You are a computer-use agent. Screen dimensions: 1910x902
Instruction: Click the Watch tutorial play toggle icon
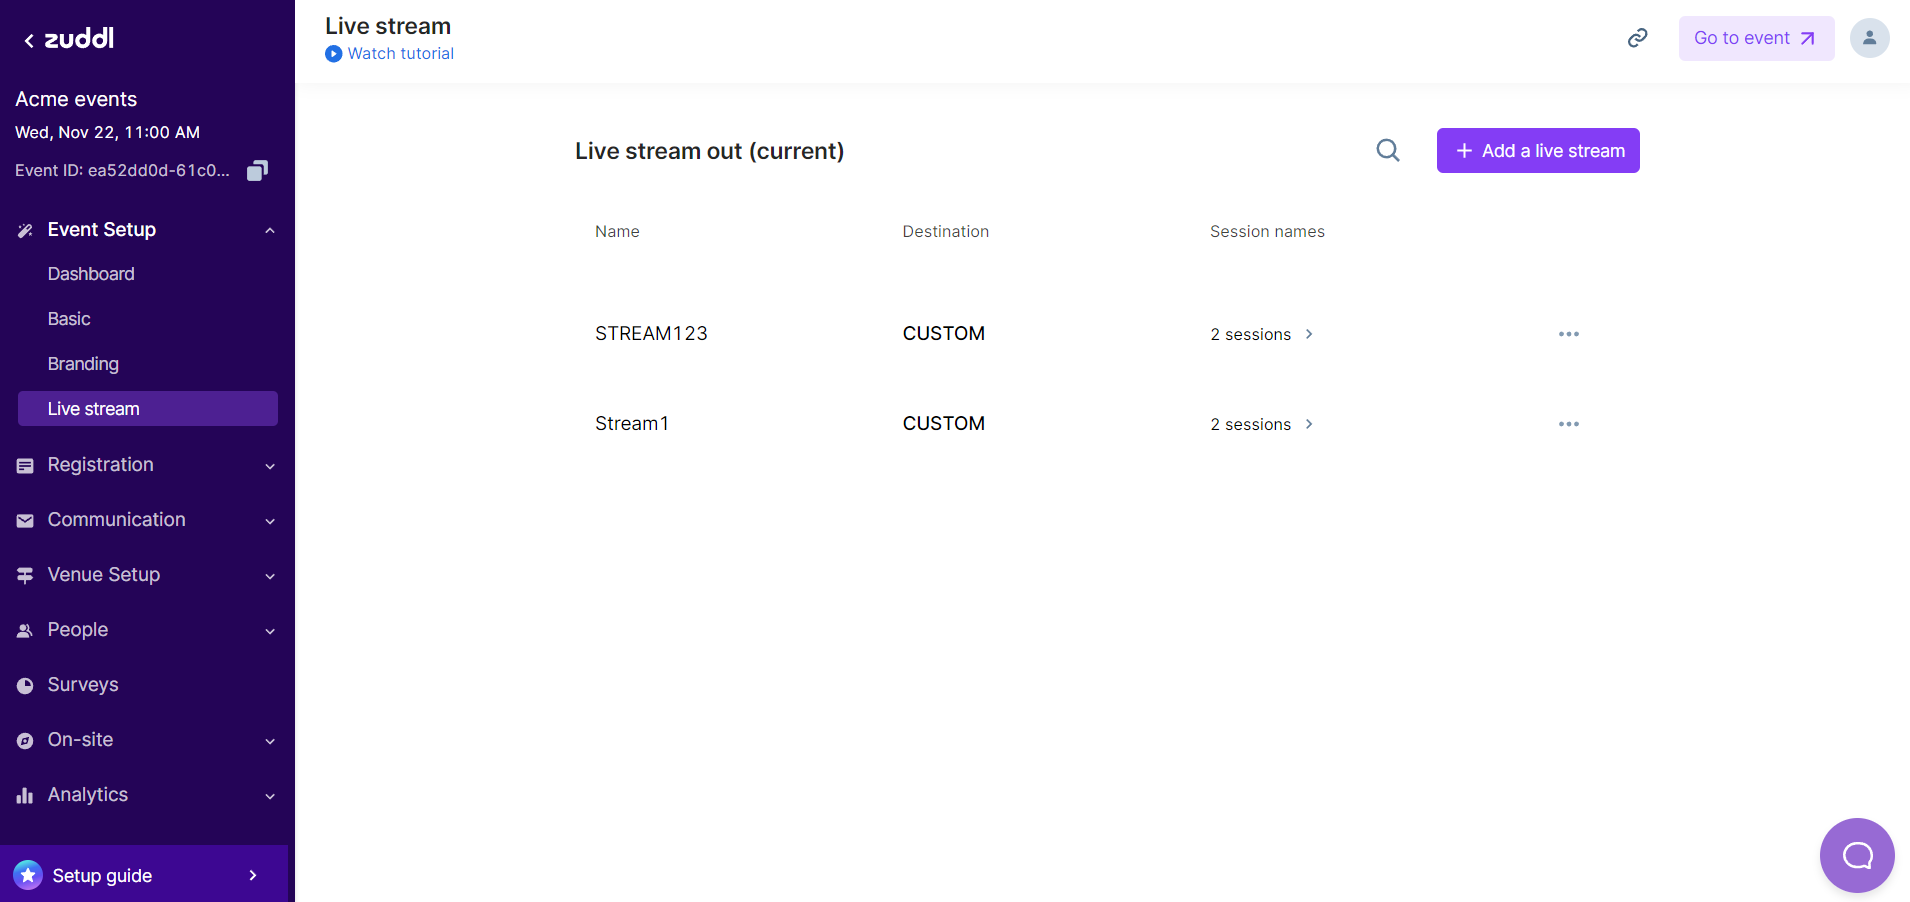333,54
